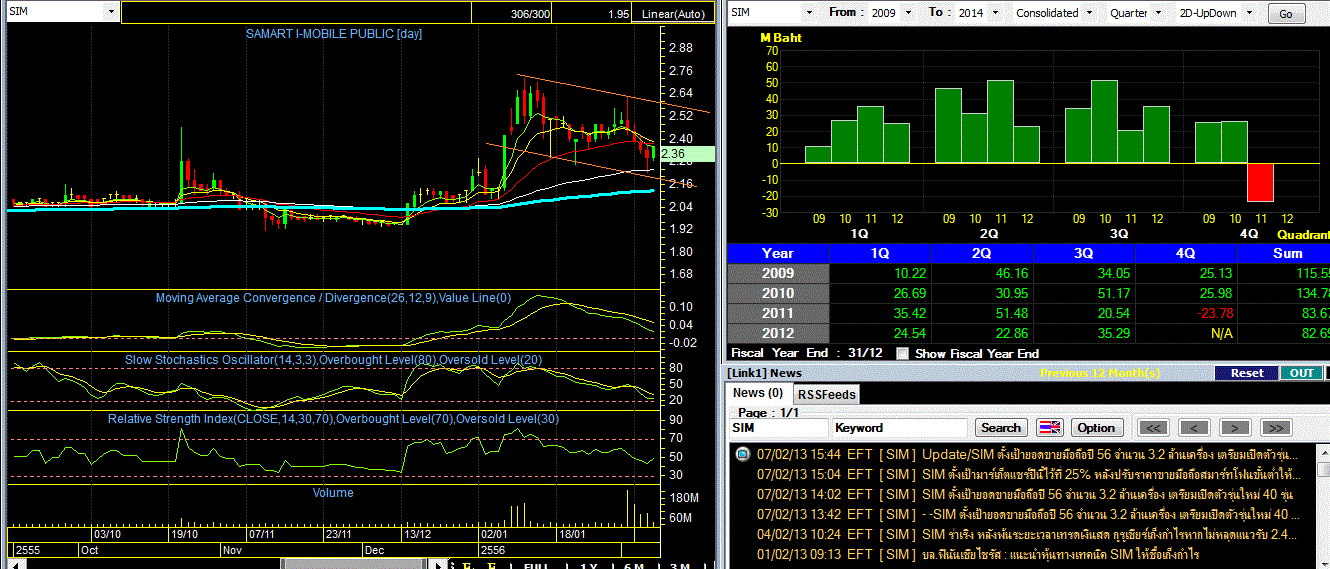This screenshot has height=569, width=1330.
Task: Open the 07/02/13 13:42 SIM news item
Action: [x=1028, y=514]
